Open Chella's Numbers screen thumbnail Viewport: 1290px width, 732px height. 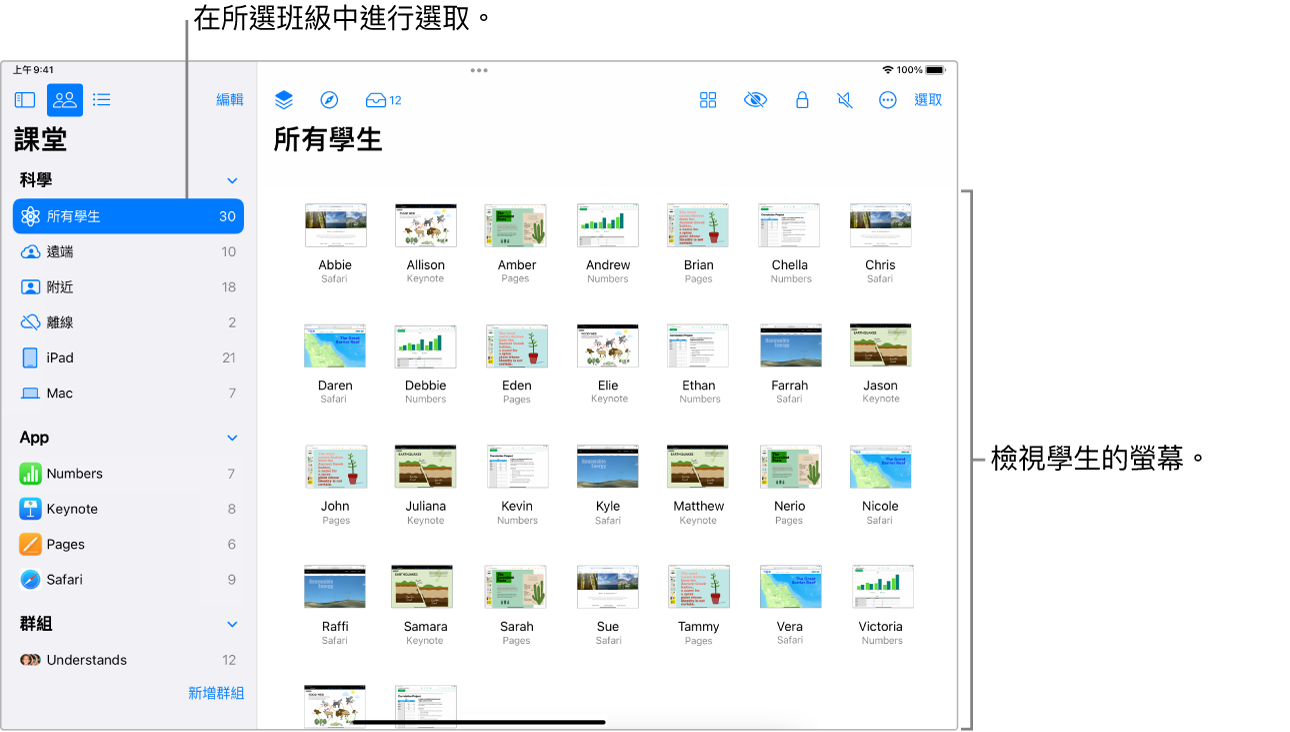[789, 225]
